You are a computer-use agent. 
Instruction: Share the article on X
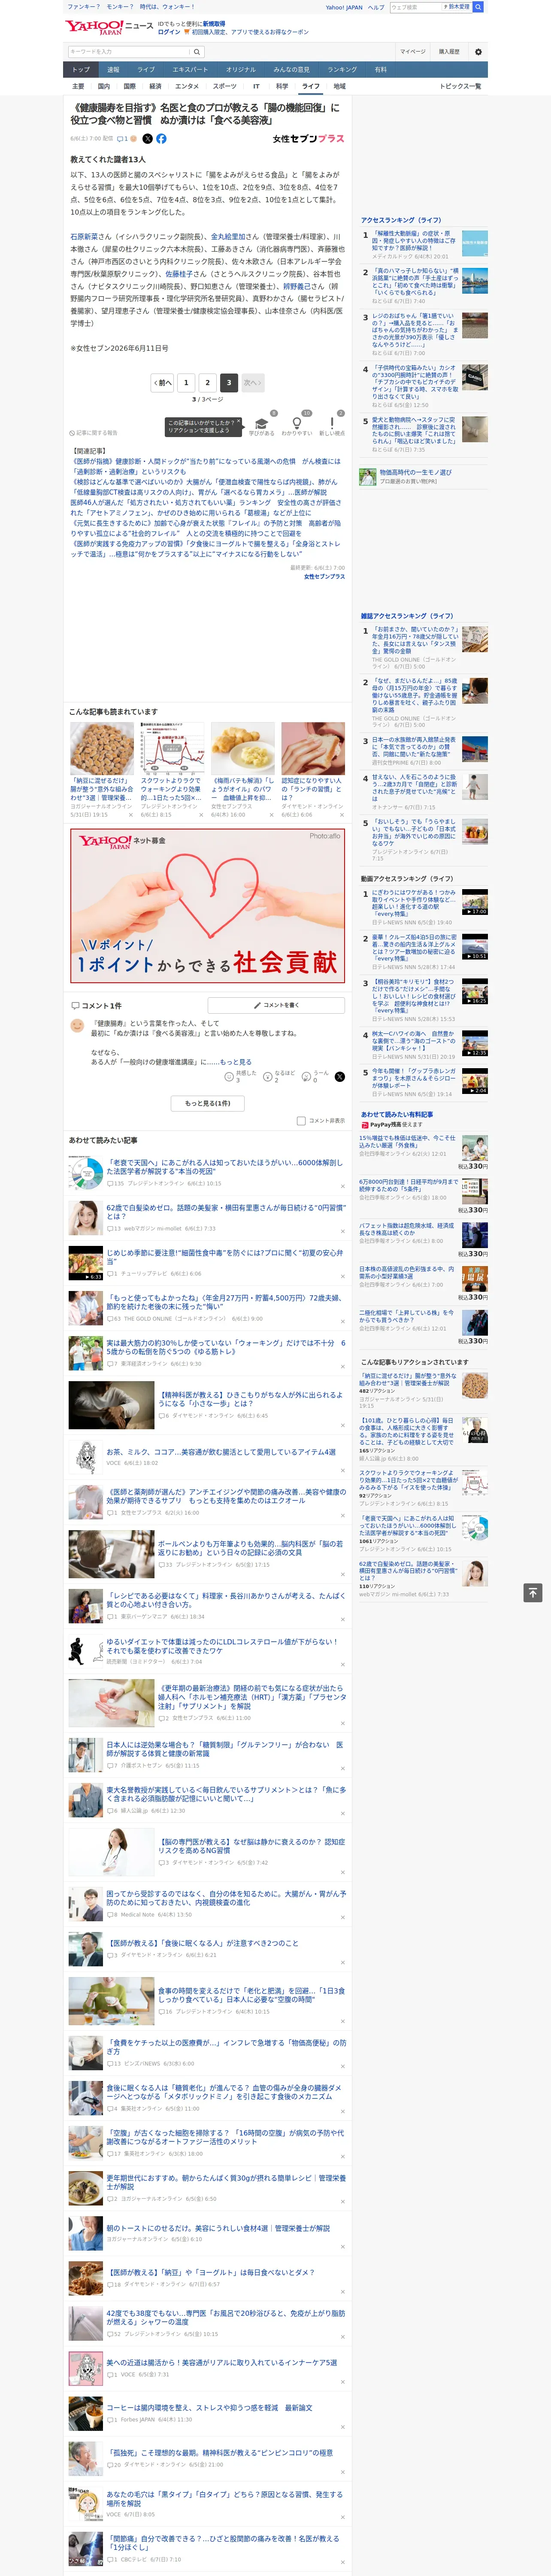tap(147, 139)
